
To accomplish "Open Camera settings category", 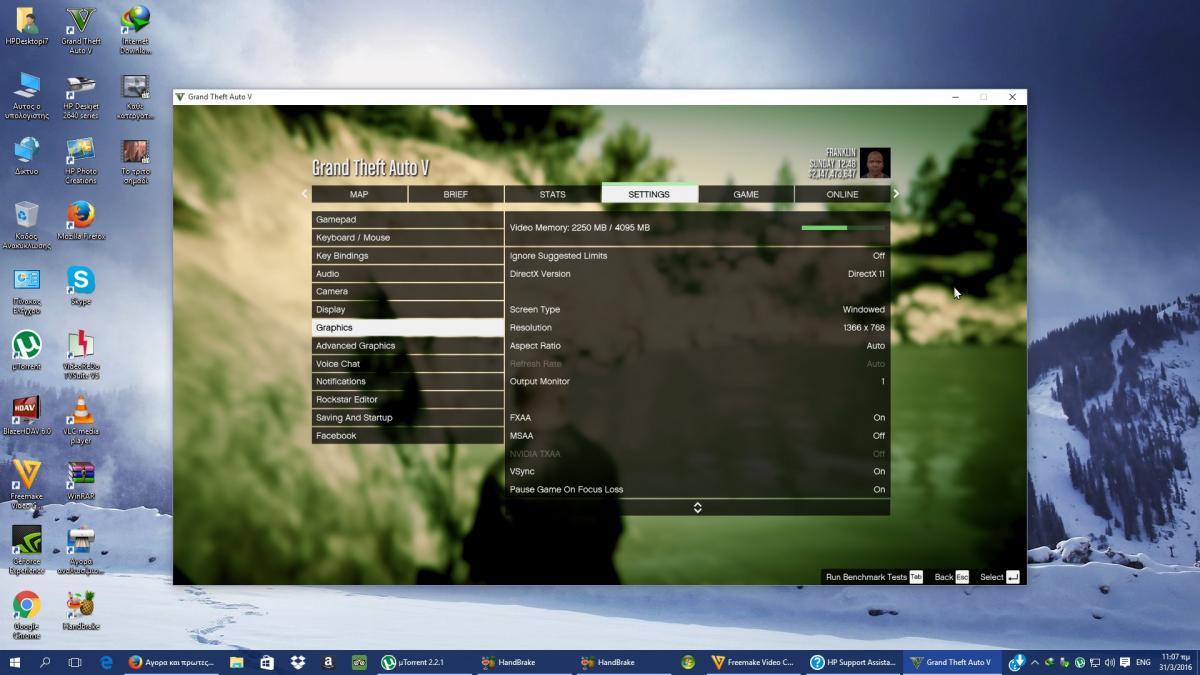I will click(x=407, y=292).
